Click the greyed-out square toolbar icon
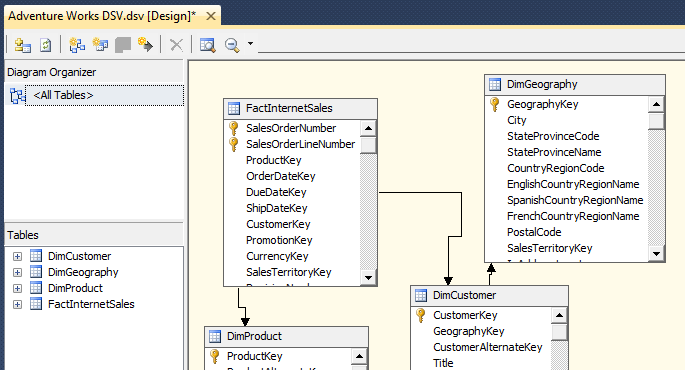 (x=123, y=45)
